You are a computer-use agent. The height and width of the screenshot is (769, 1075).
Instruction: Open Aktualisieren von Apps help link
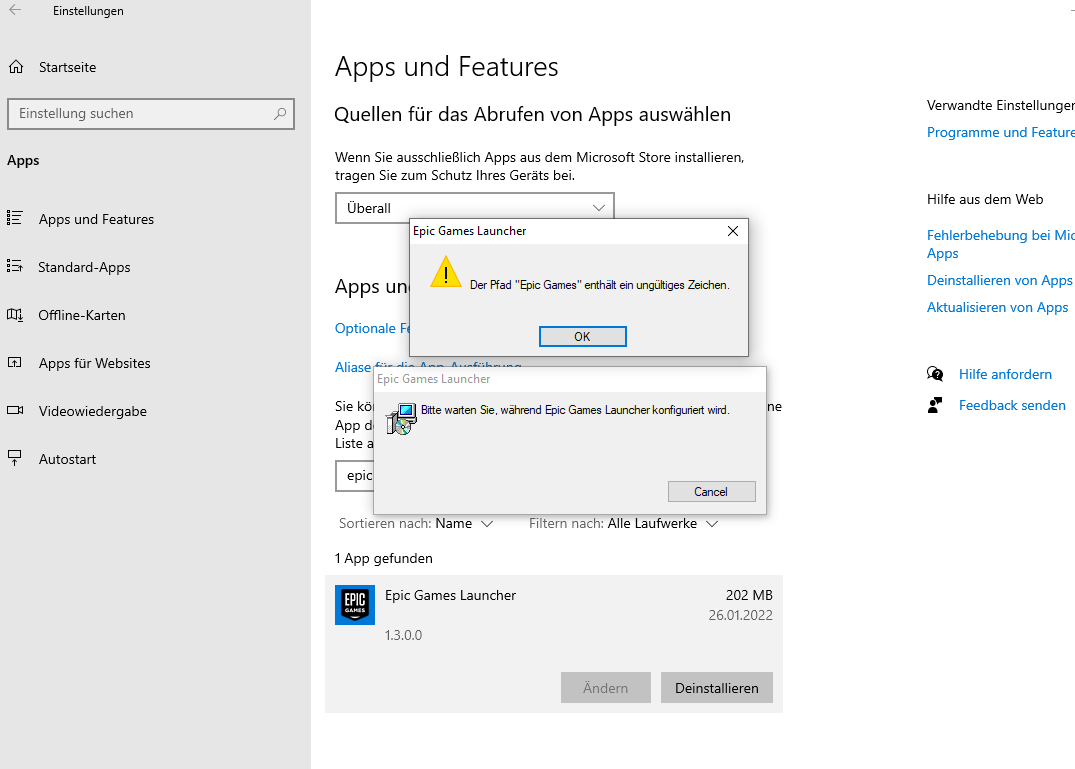point(997,307)
